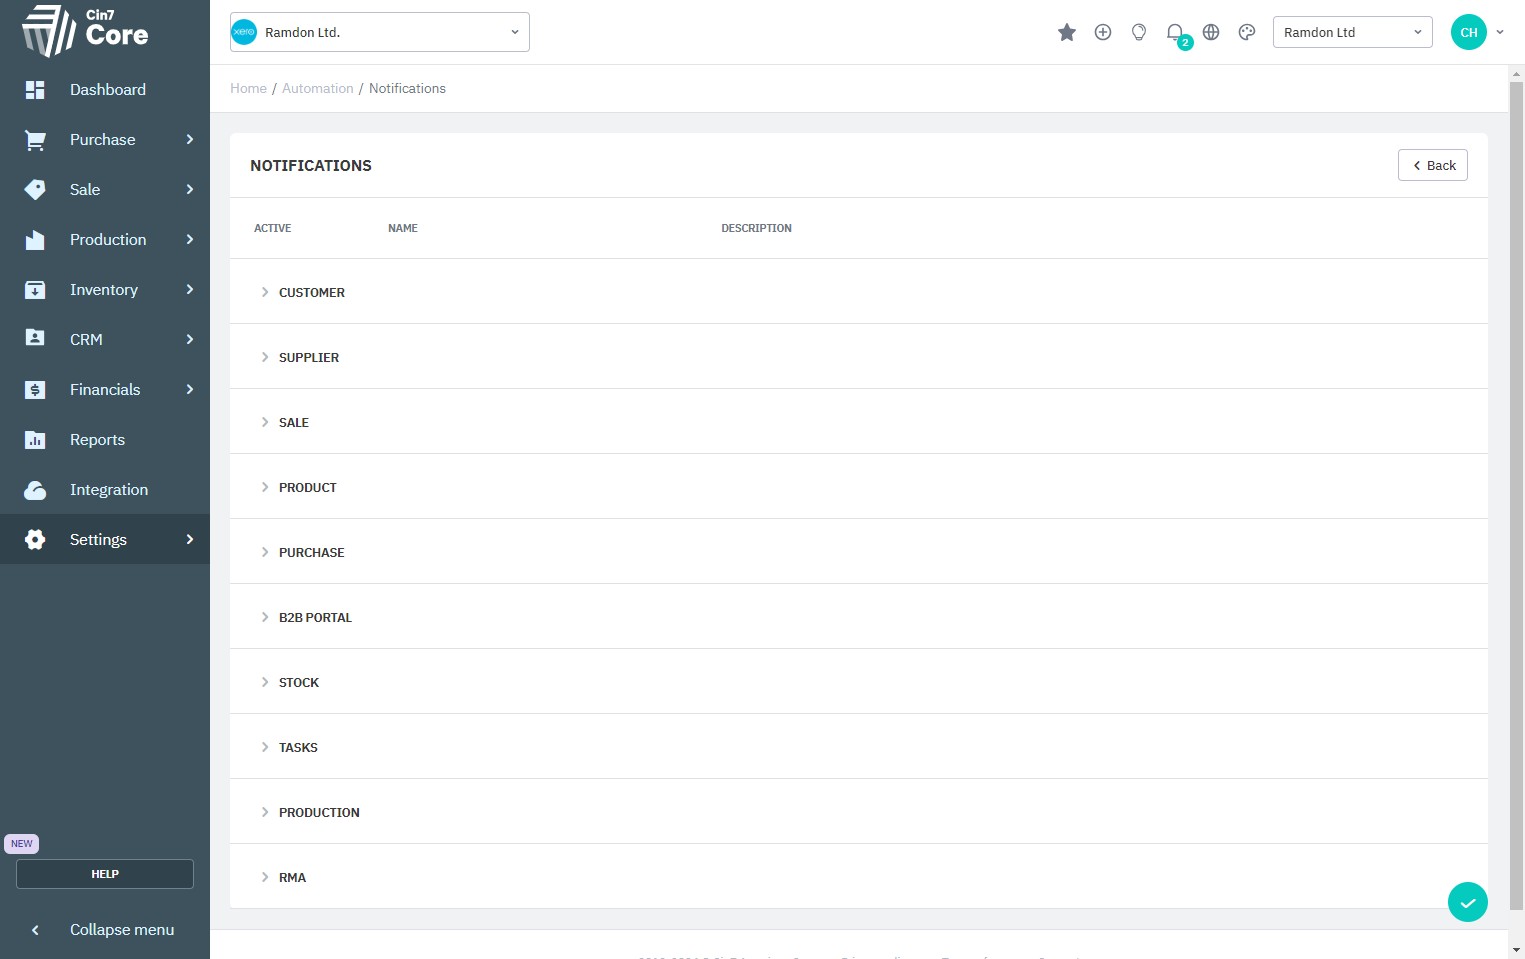Click the vertical page scrollbar

[1516, 500]
